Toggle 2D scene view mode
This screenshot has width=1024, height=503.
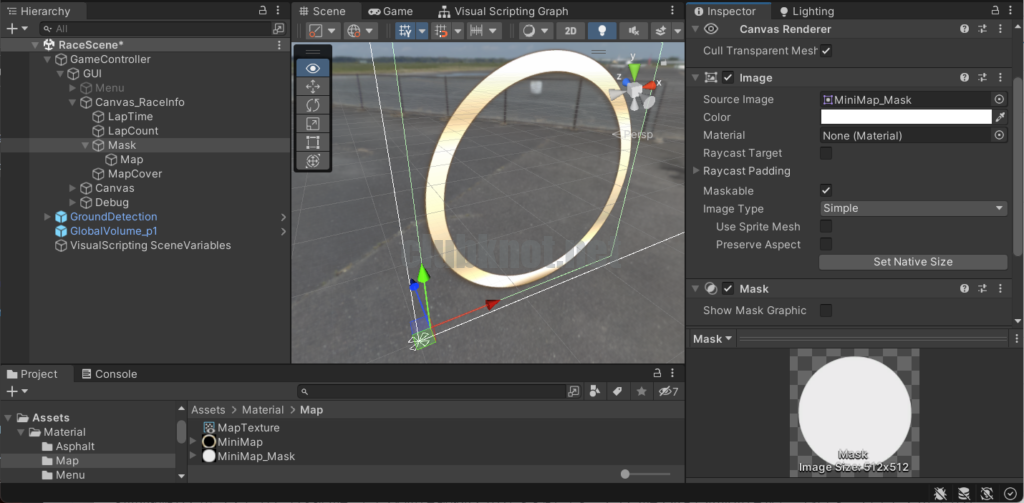570,31
